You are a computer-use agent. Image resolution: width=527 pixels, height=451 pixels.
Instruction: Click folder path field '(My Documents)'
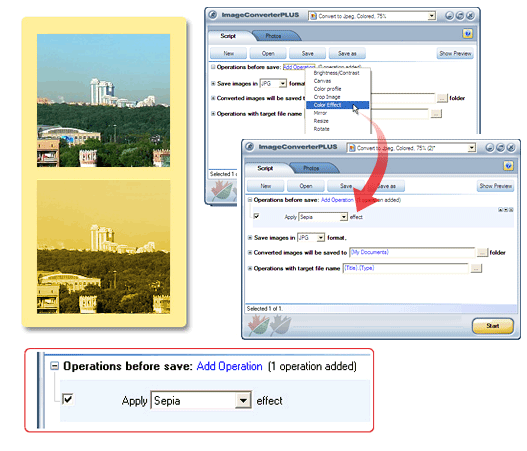click(412, 252)
